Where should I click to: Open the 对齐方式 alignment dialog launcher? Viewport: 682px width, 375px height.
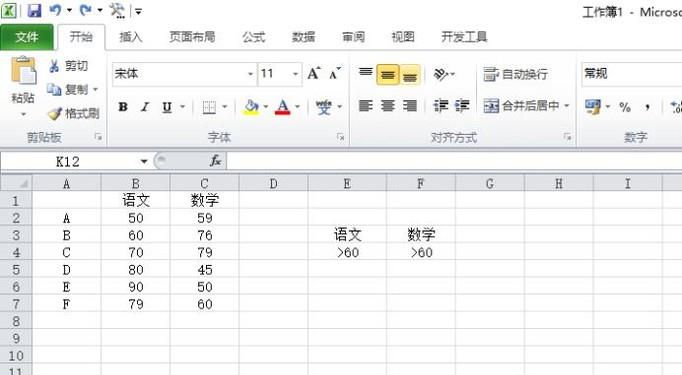pos(567,137)
